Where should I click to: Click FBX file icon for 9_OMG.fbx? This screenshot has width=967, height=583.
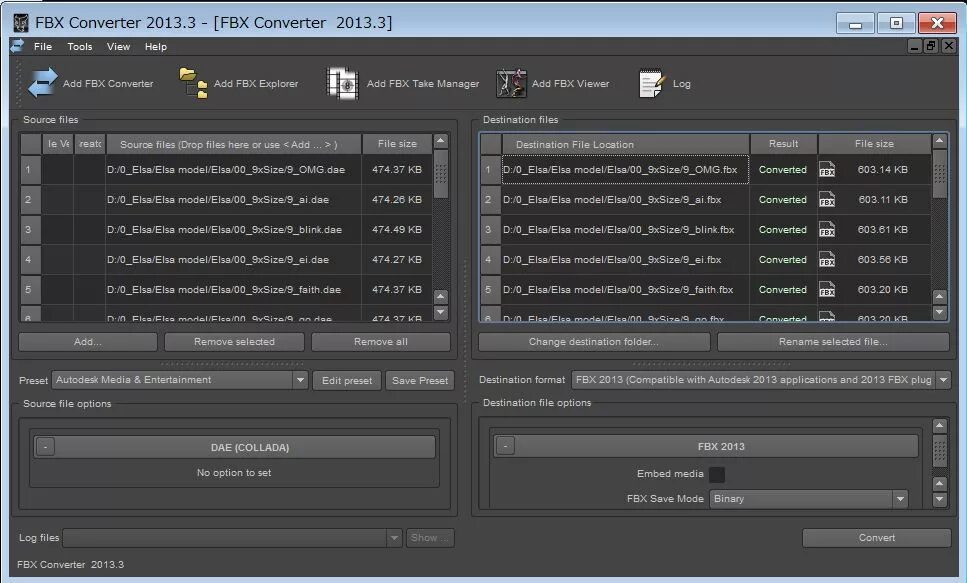(827, 170)
